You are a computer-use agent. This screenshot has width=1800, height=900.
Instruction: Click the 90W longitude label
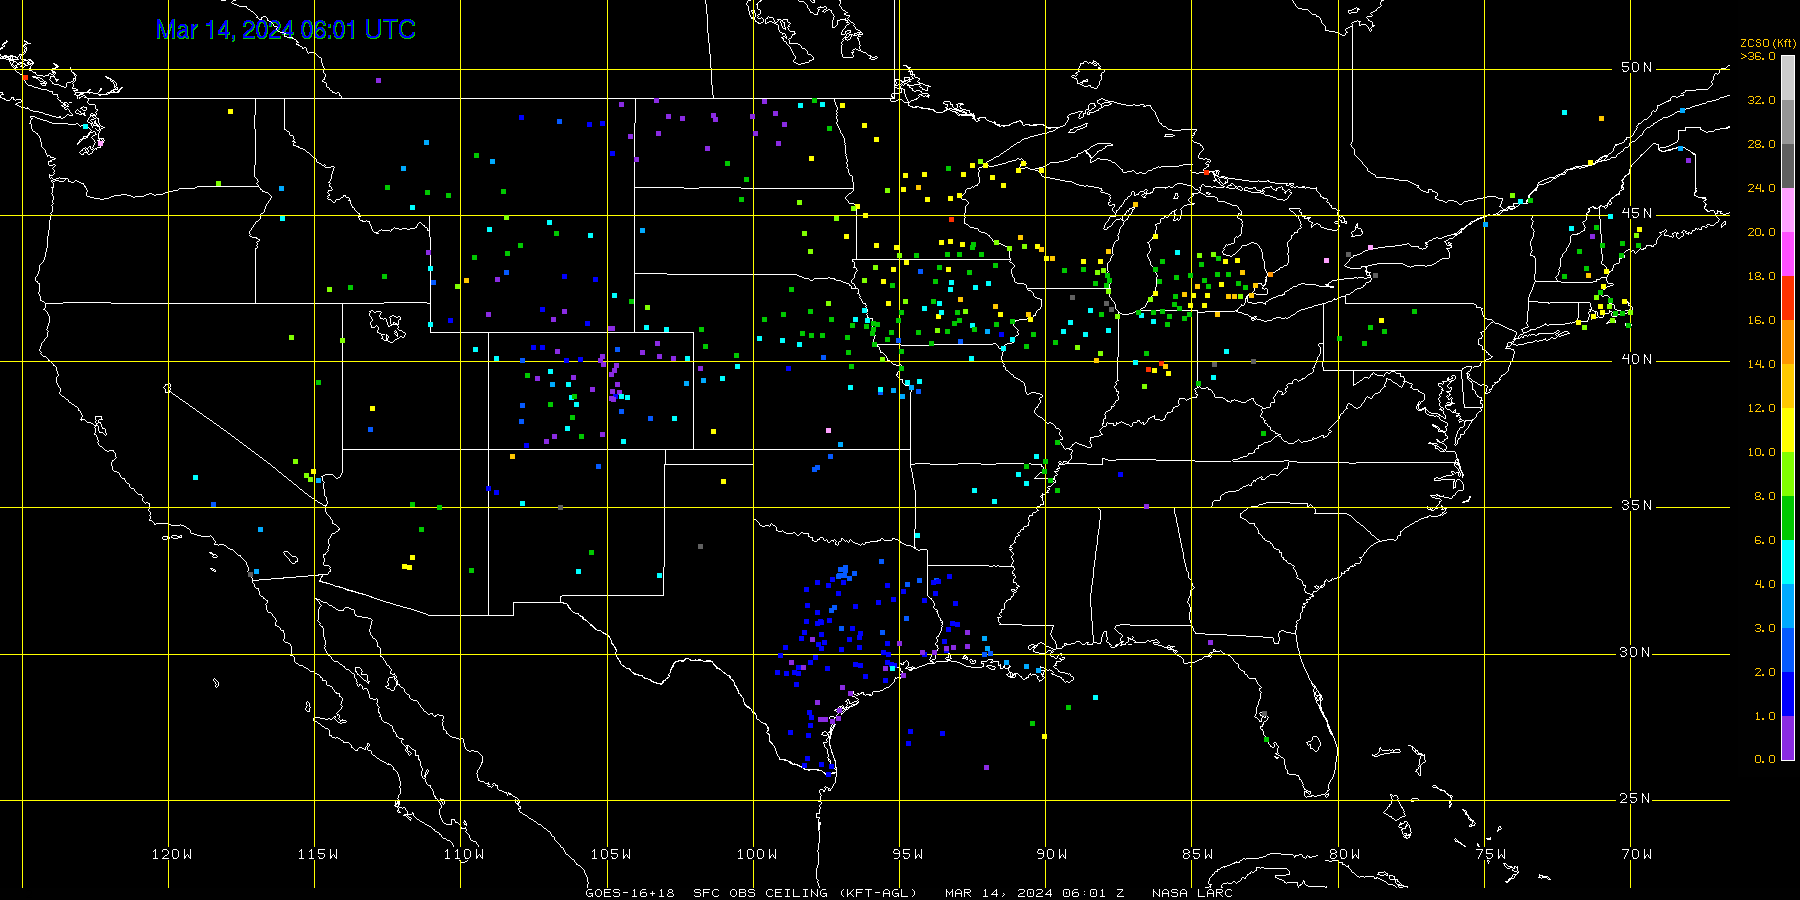click(1052, 854)
